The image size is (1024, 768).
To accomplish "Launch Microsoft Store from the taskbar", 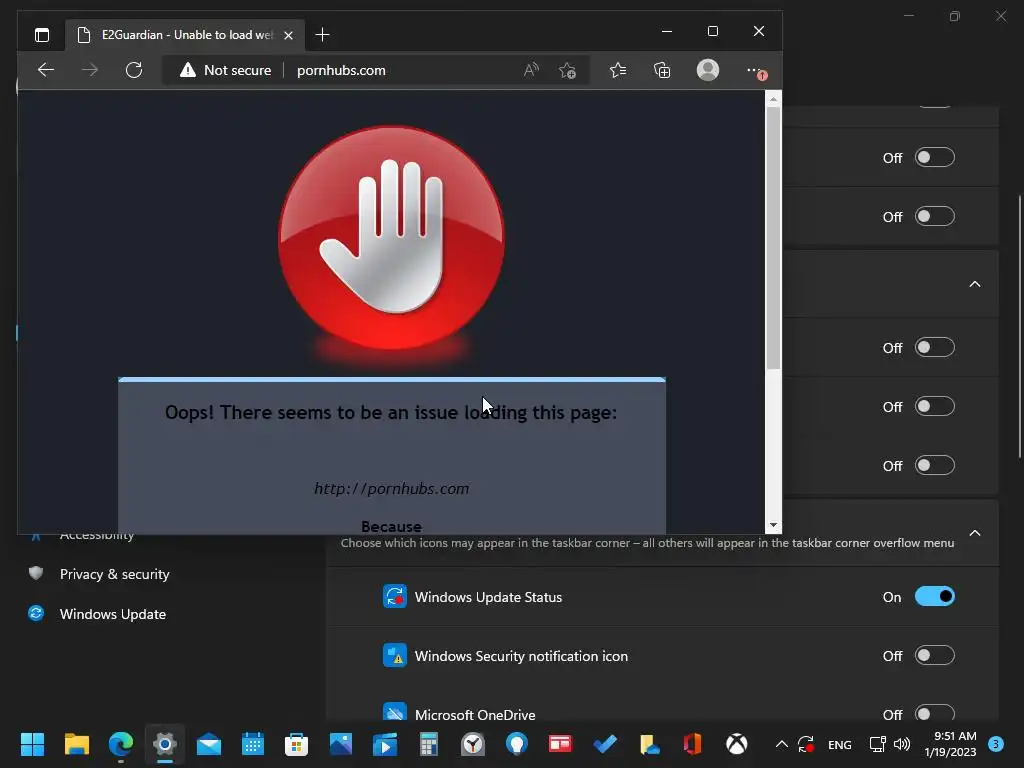I will point(296,744).
